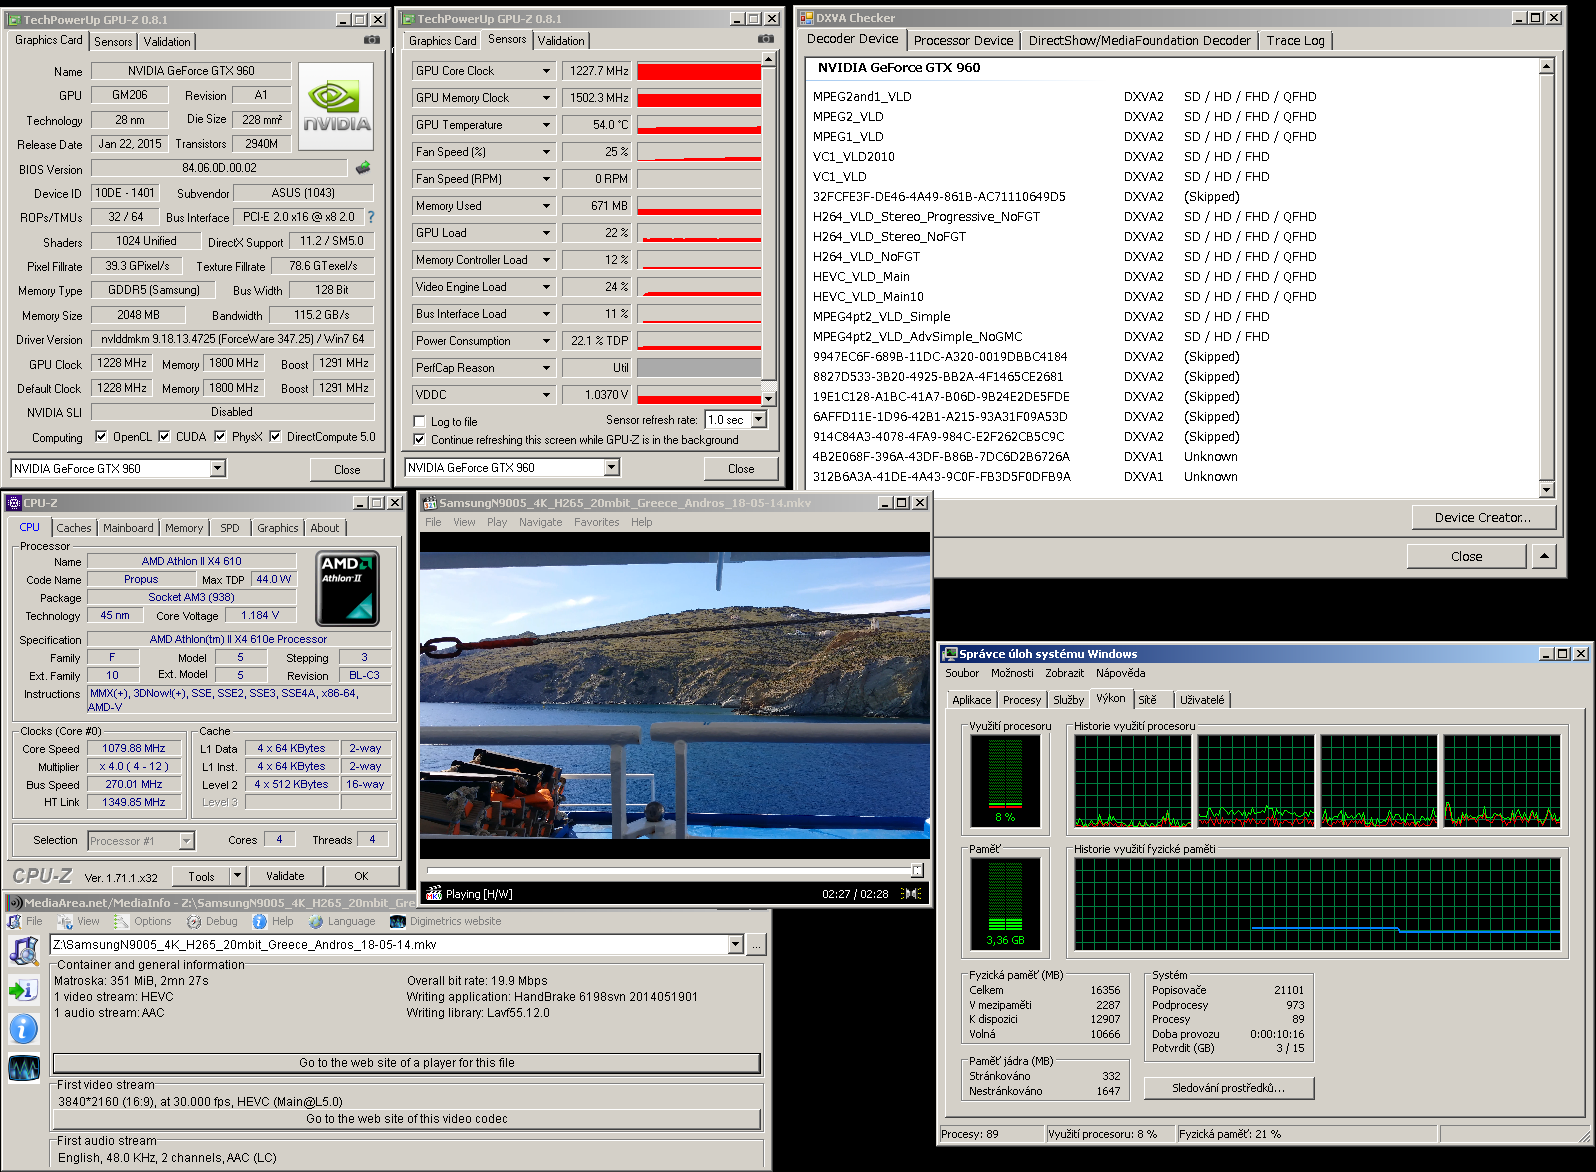
Task: Click the Digimetrics waveform icon in MediaInfo's sidebar
Action: (23, 1069)
